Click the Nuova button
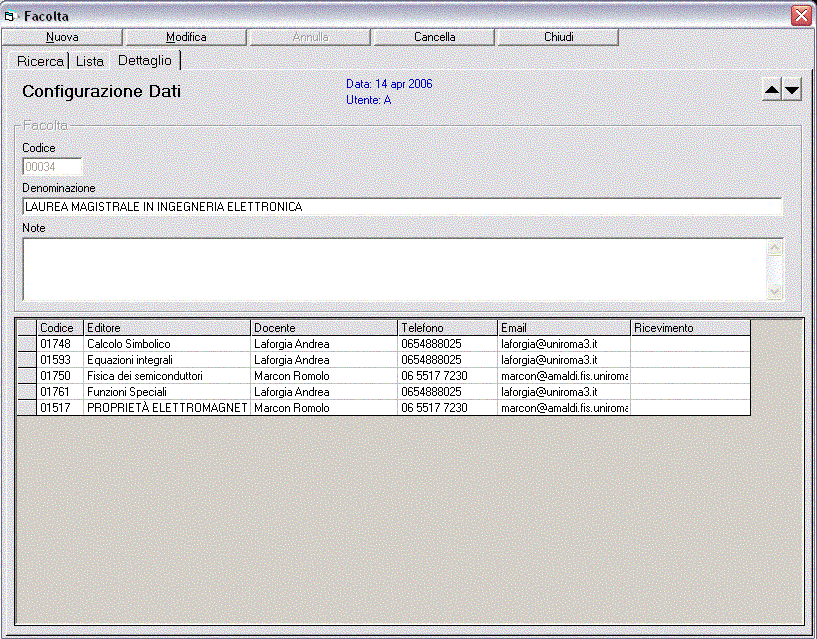The image size is (817, 639). [x=62, y=37]
